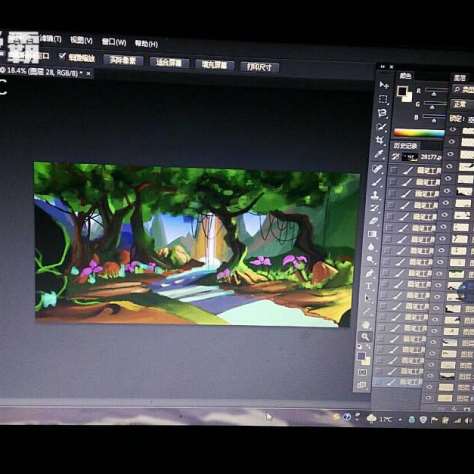Click the 填充屏幕 button
Image resolution: width=474 pixels, height=474 pixels.
(x=214, y=65)
